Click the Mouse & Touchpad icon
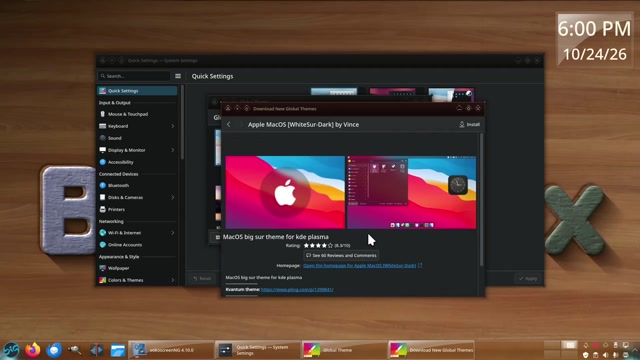This screenshot has width=640, height=360. (x=102, y=114)
